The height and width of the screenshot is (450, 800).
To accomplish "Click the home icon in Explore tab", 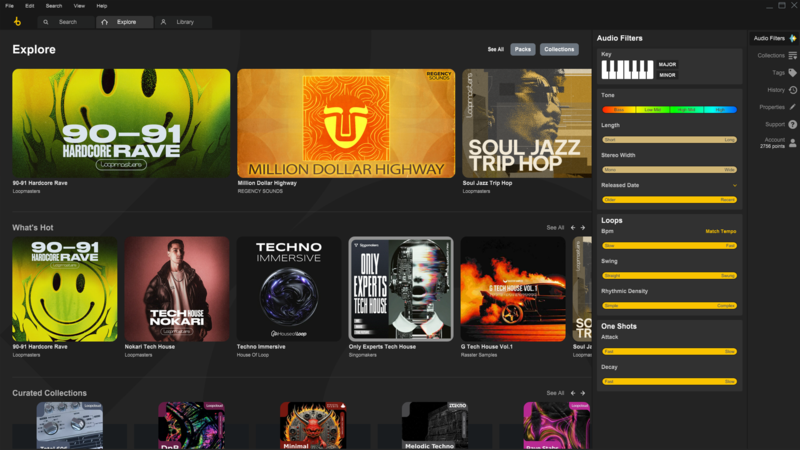I will [x=105, y=22].
